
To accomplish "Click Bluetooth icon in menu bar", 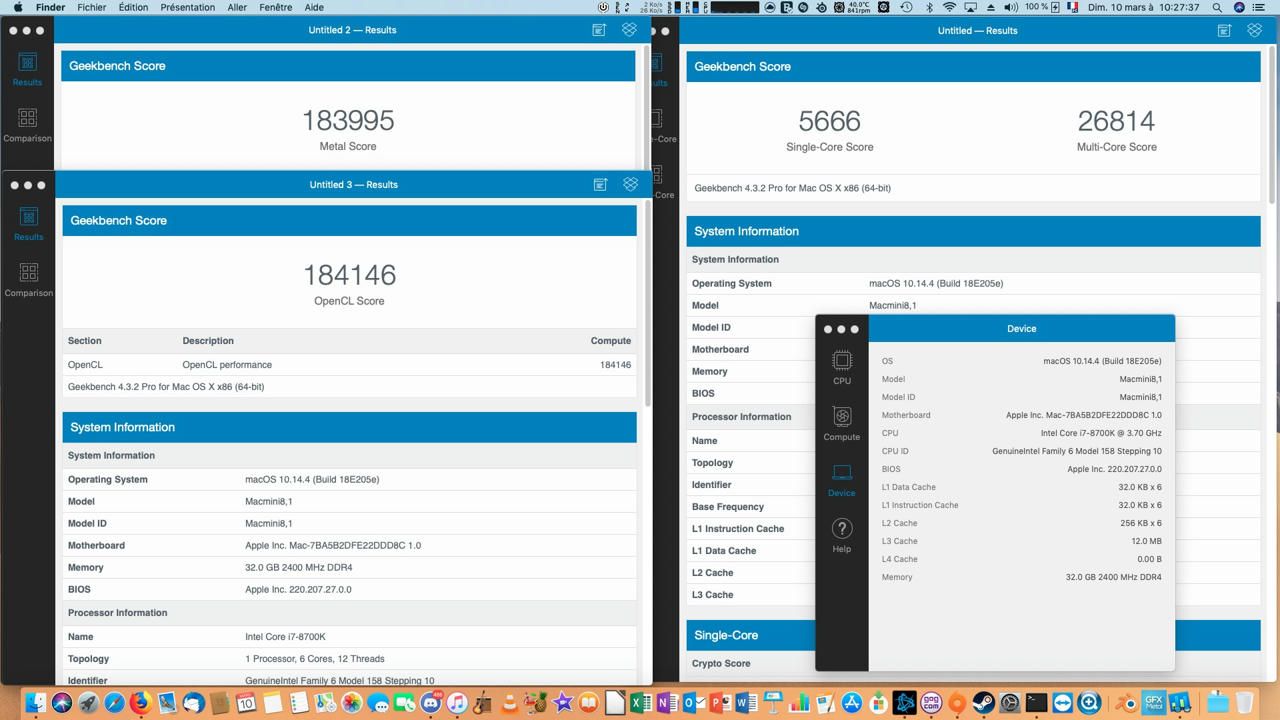I will point(929,7).
